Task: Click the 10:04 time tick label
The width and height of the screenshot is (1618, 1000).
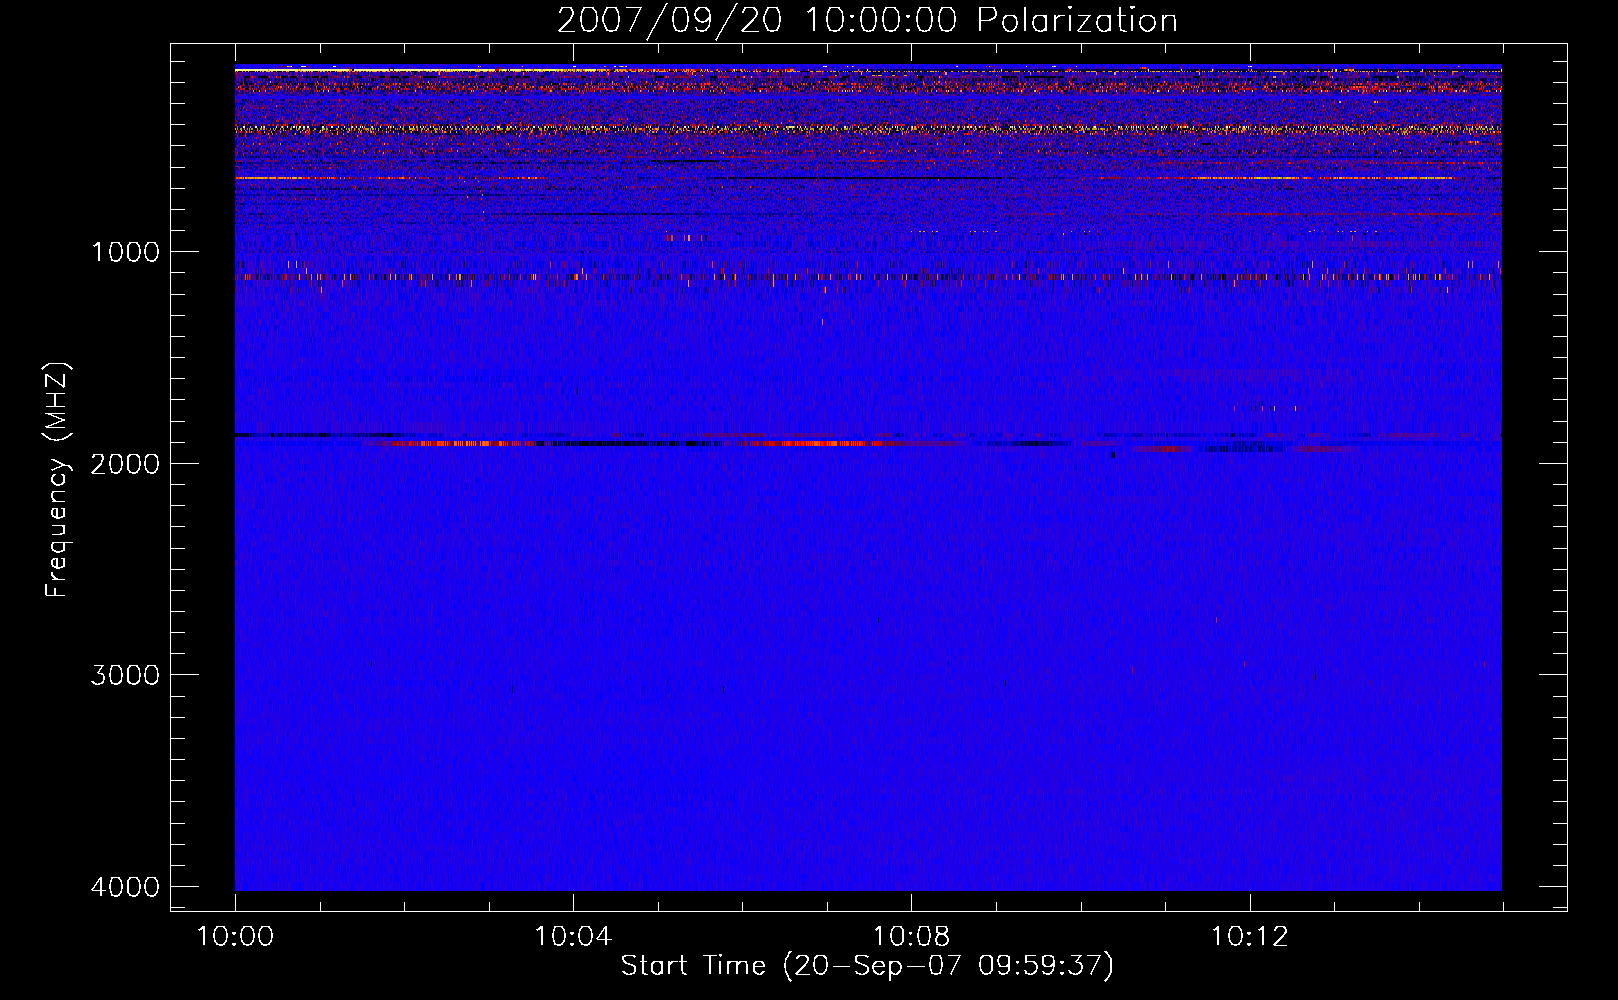Action: pos(573,937)
